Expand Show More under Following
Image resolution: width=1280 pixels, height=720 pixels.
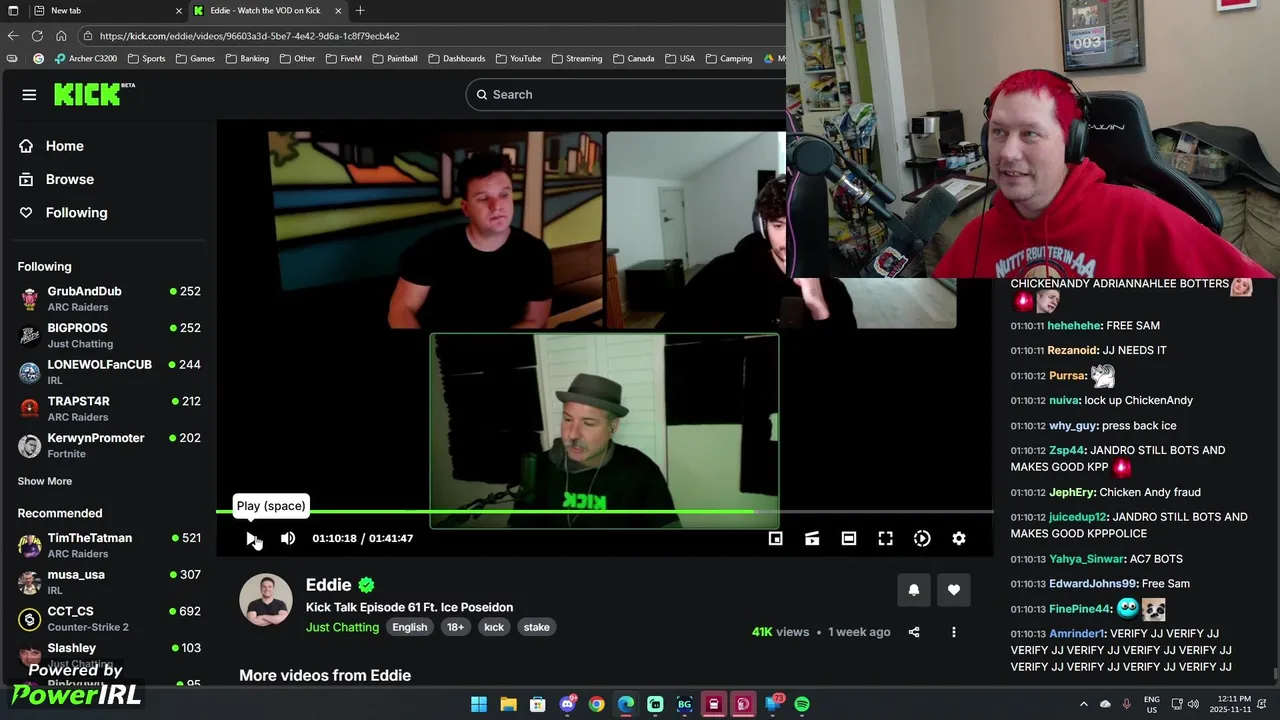coord(45,481)
